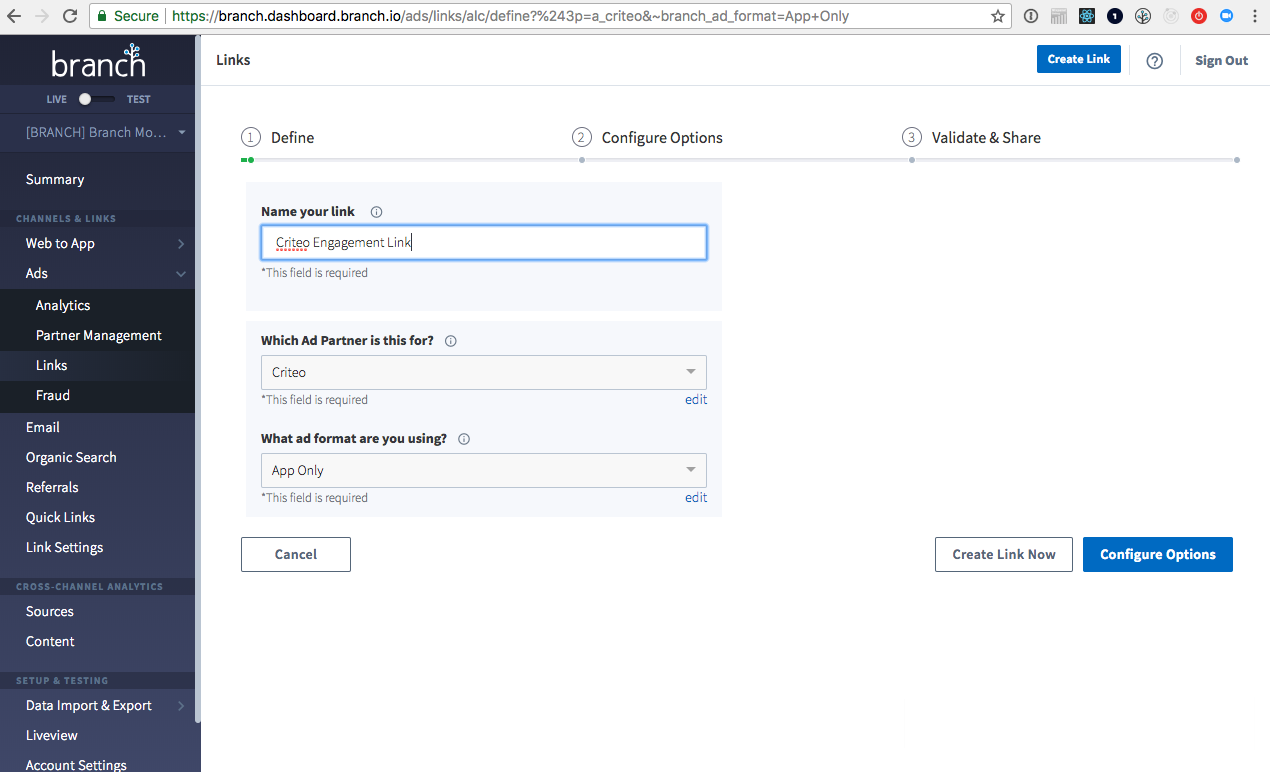This screenshot has width=1270, height=772.
Task: Go back with the browser back arrow
Action: [x=15, y=16]
